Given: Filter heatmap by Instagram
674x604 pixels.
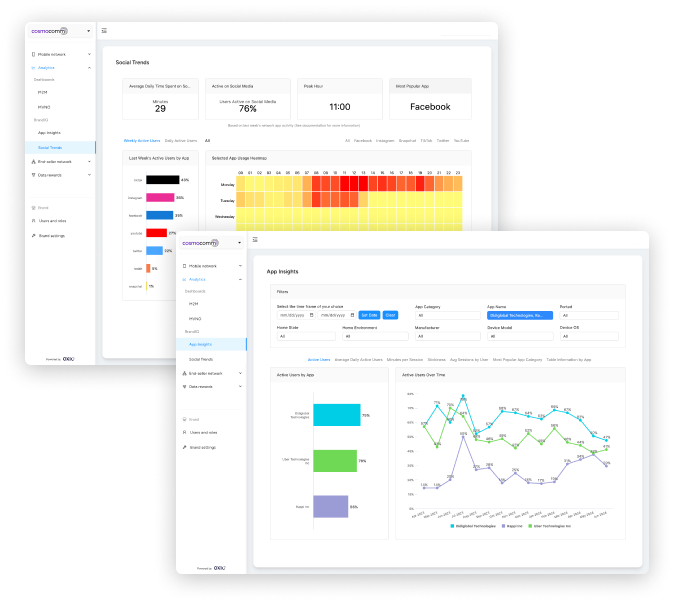Looking at the screenshot, I should [385, 141].
